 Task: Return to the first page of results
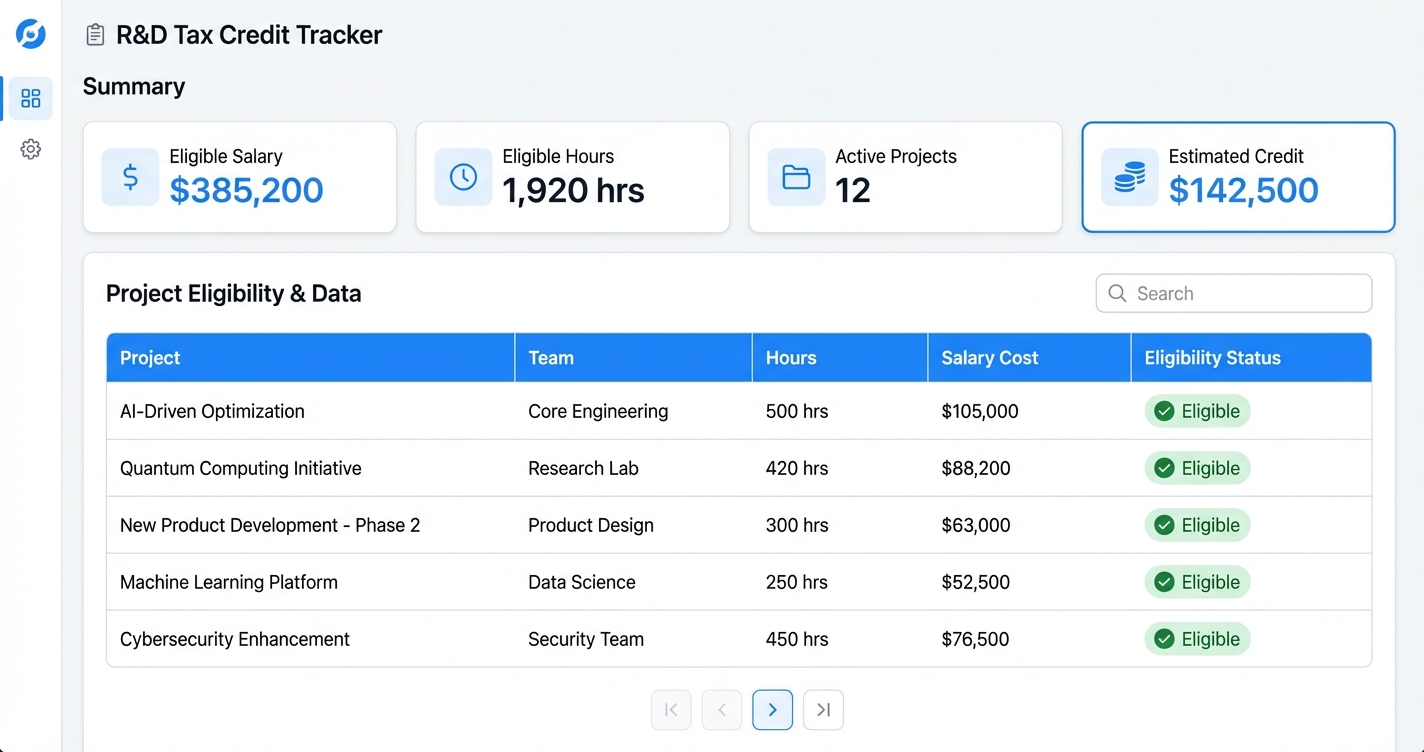(x=671, y=709)
